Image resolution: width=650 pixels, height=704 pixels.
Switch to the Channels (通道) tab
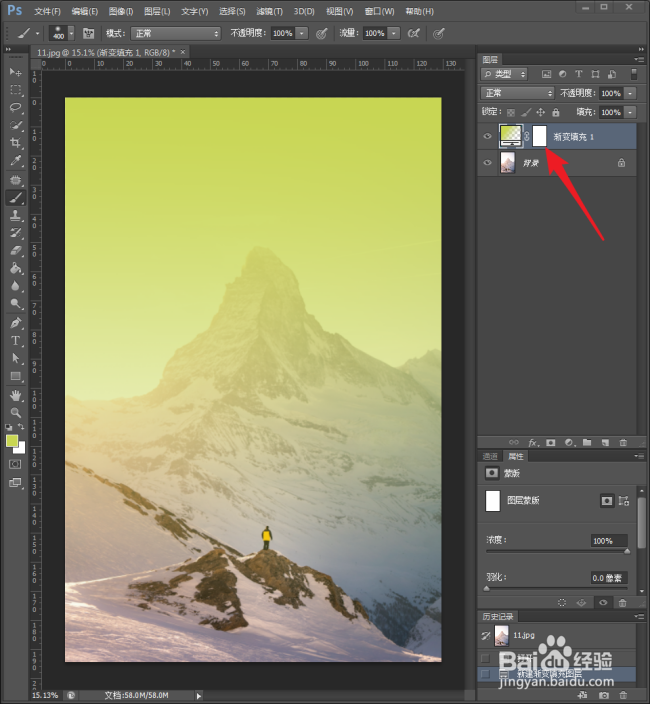[x=490, y=457]
